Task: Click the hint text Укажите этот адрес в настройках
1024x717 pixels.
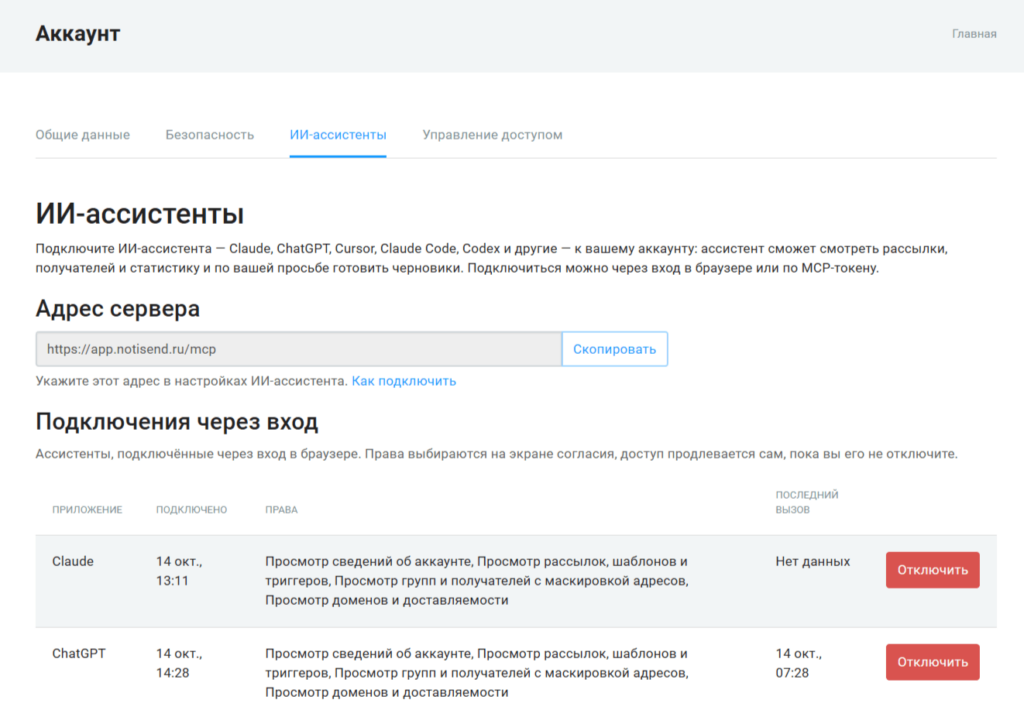Action: click(191, 381)
